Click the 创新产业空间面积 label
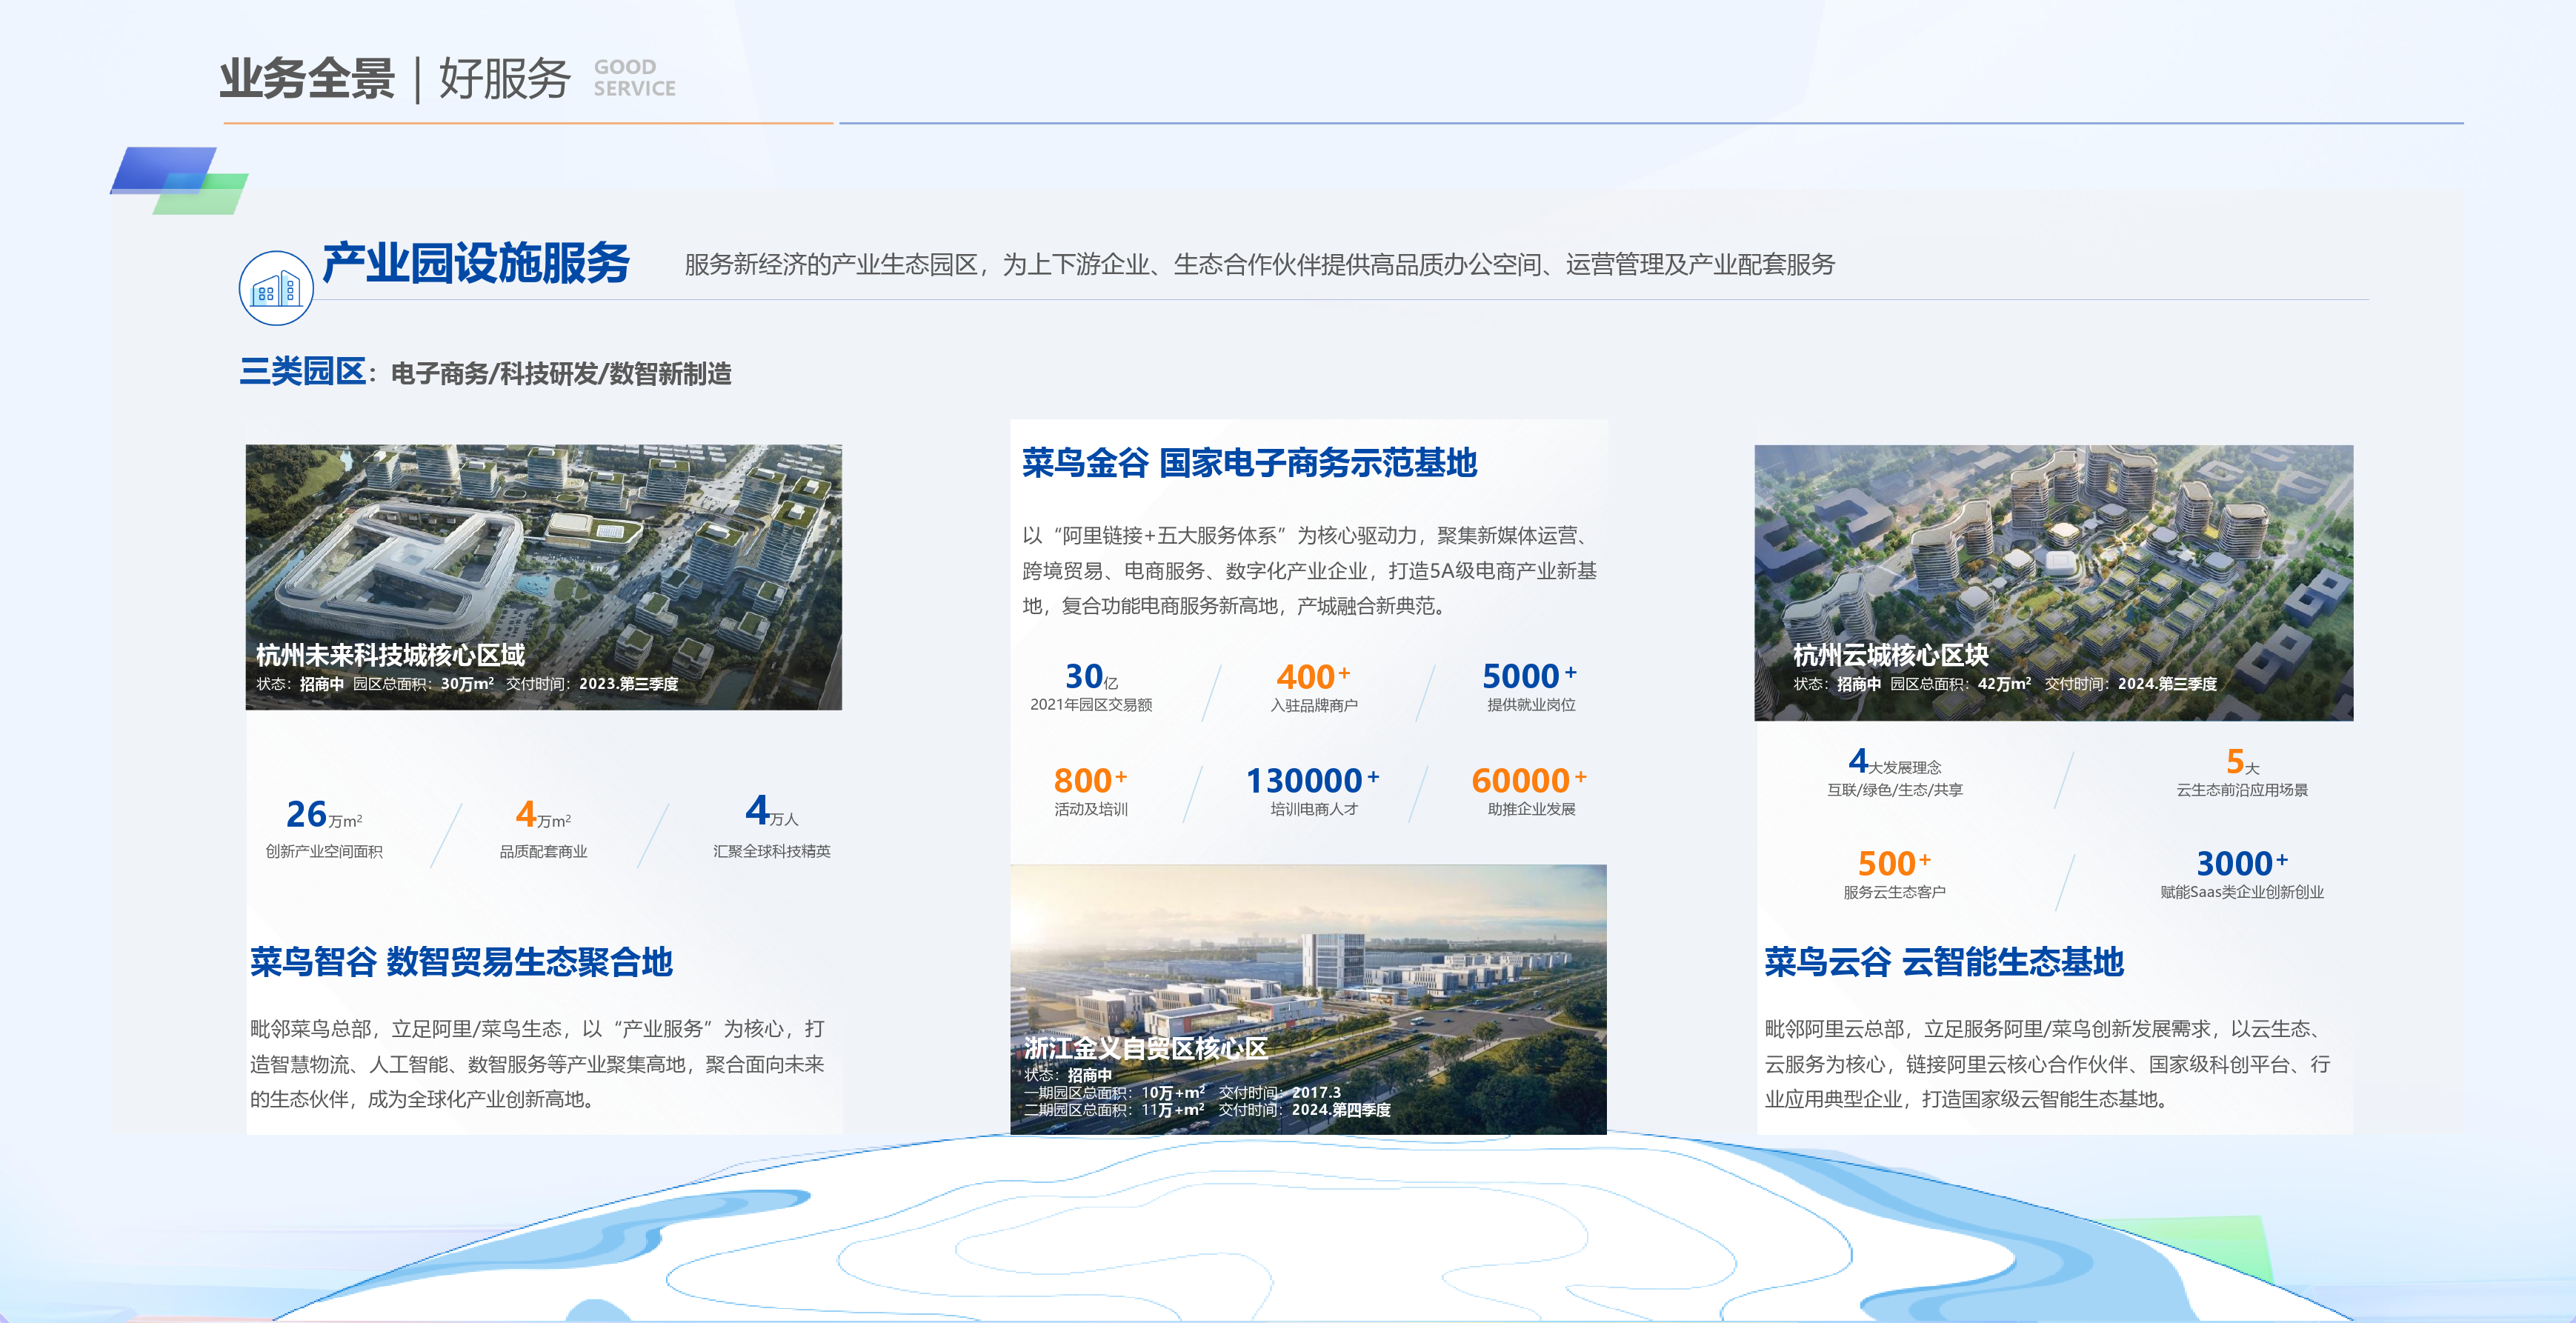Screen dimensions: 2576x1323 (x=324, y=851)
